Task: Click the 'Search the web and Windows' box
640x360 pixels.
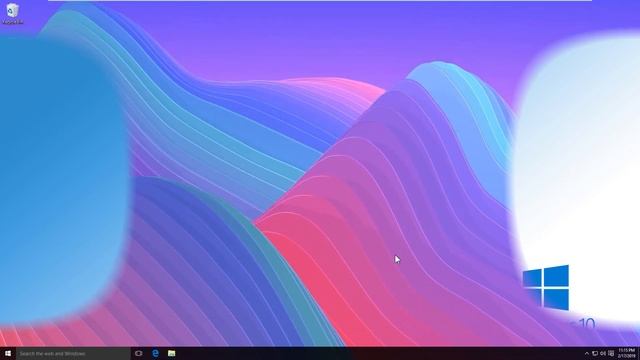Action: tap(73, 353)
